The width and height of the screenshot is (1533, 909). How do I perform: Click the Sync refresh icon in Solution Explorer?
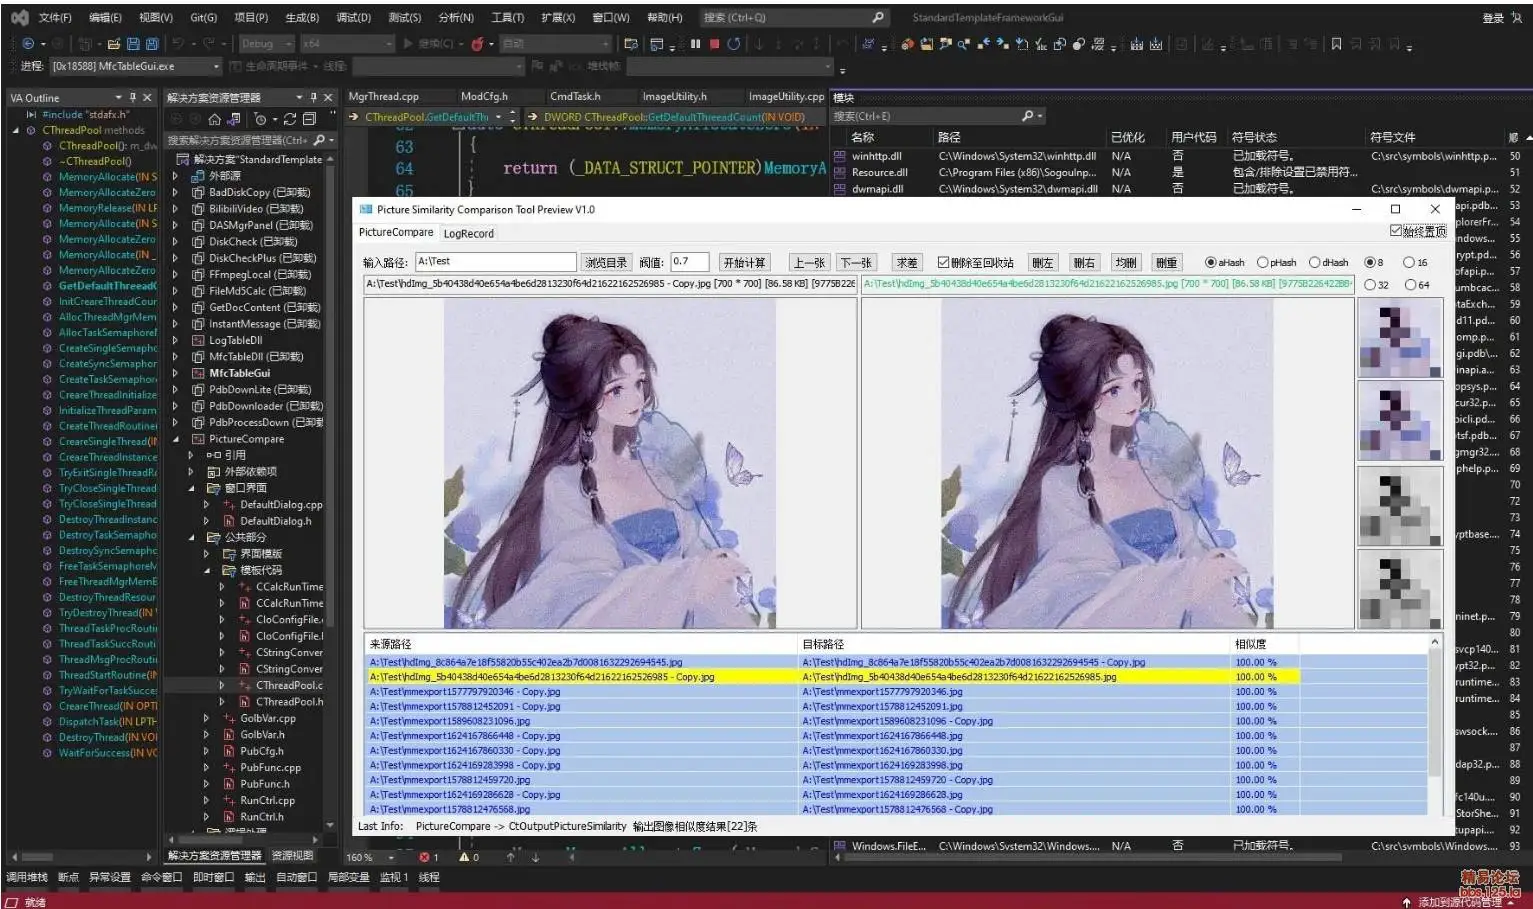(290, 119)
